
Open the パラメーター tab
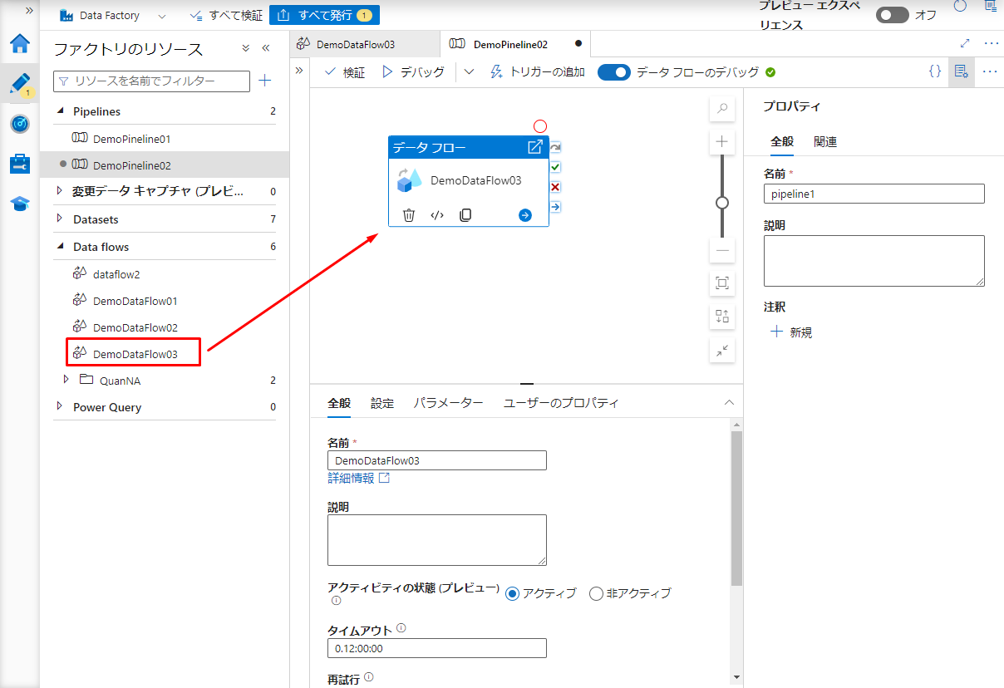click(448, 403)
